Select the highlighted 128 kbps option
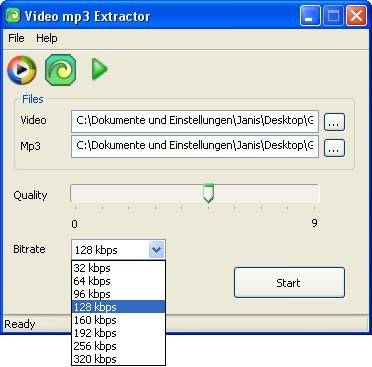The width and height of the screenshot is (372, 367). point(118,307)
